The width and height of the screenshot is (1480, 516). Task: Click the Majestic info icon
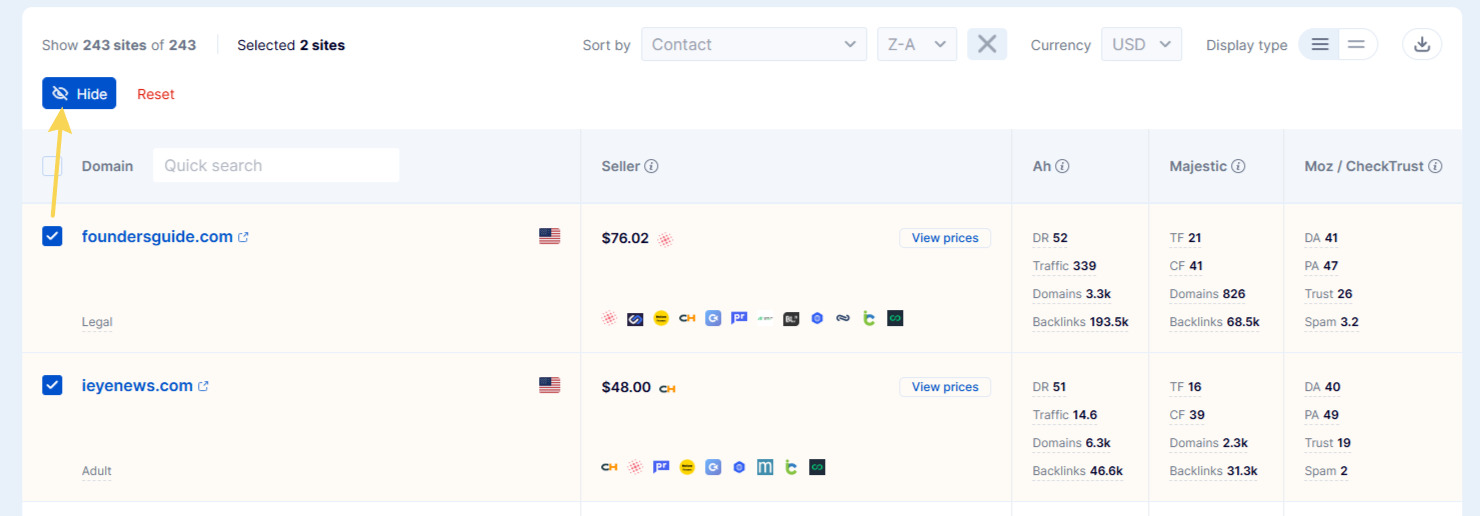click(x=1238, y=166)
